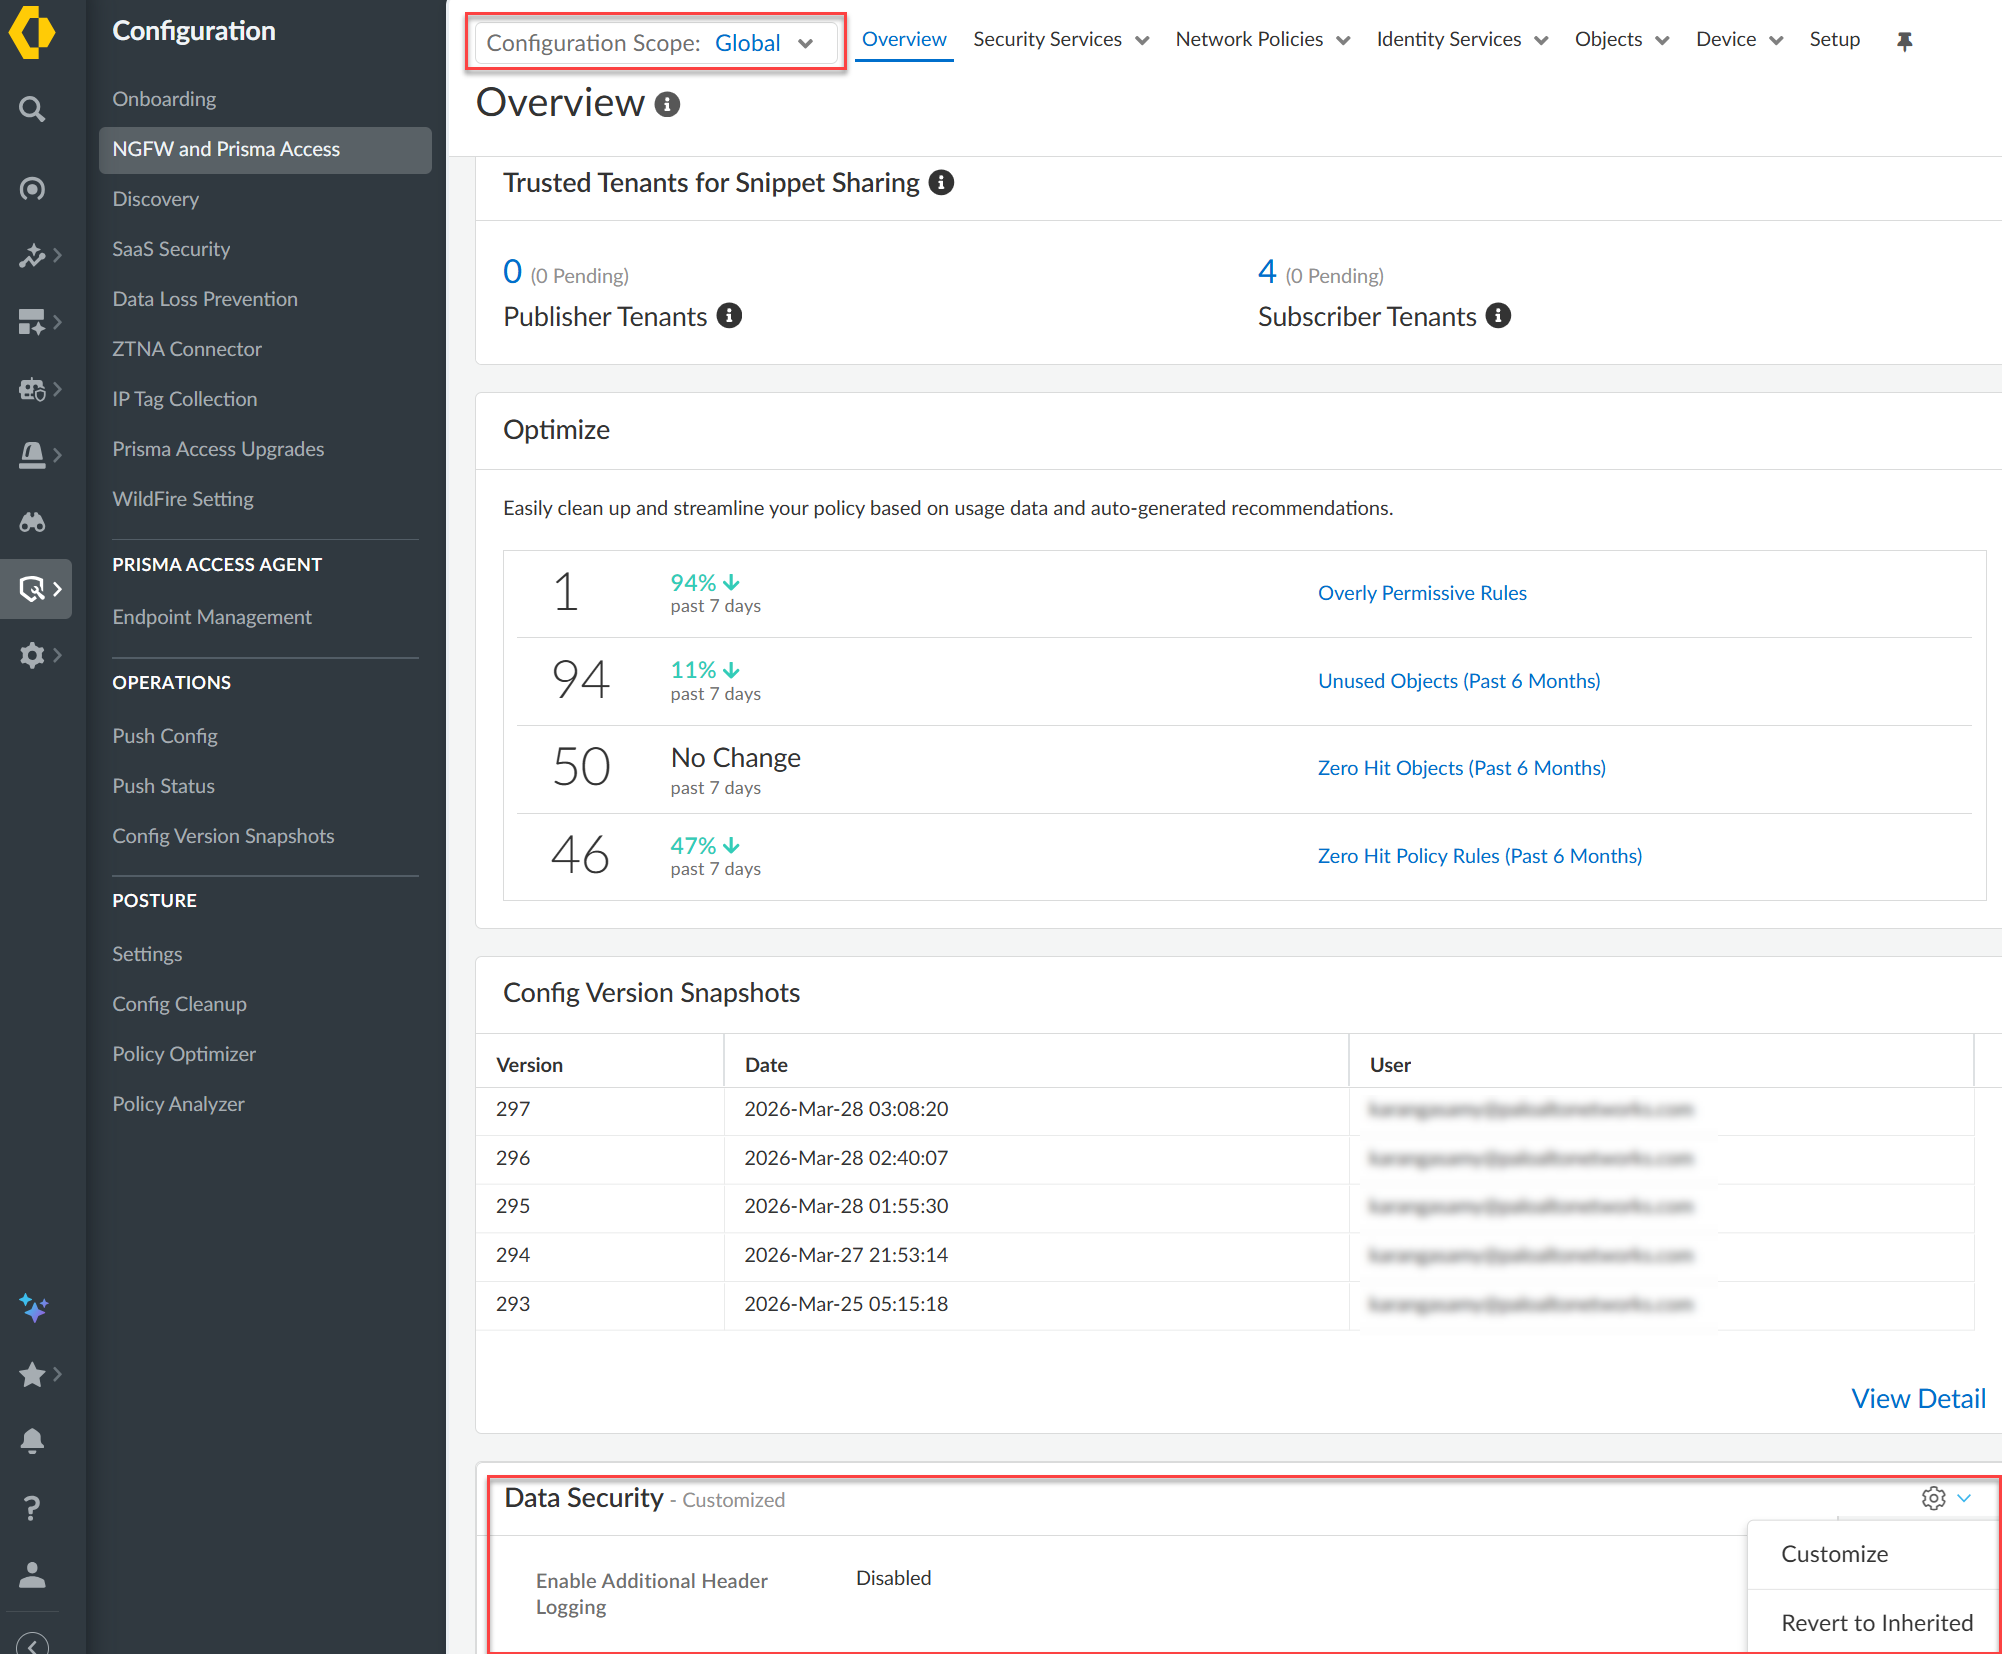Click info icon next to Subscriber Tenants
The image size is (2002, 1654).
pyautogui.click(x=1498, y=316)
